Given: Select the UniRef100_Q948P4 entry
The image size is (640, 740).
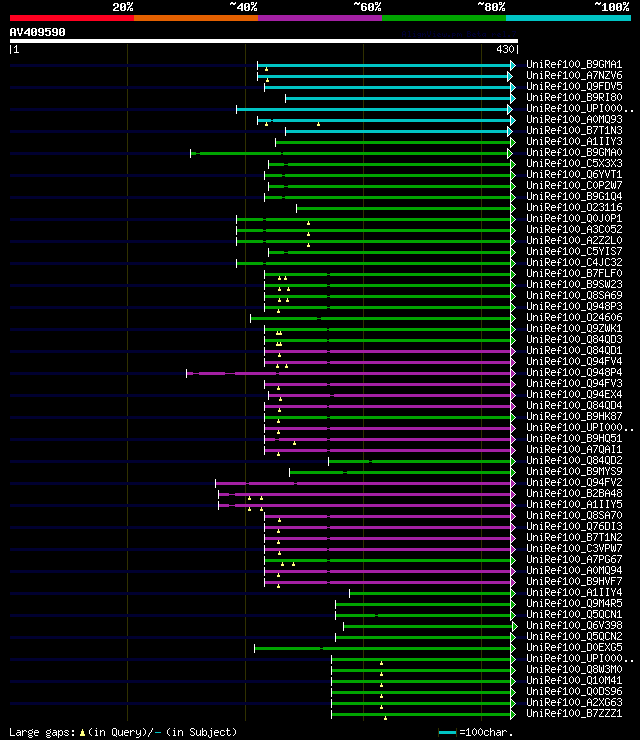Looking at the screenshot, I should (x=574, y=373).
